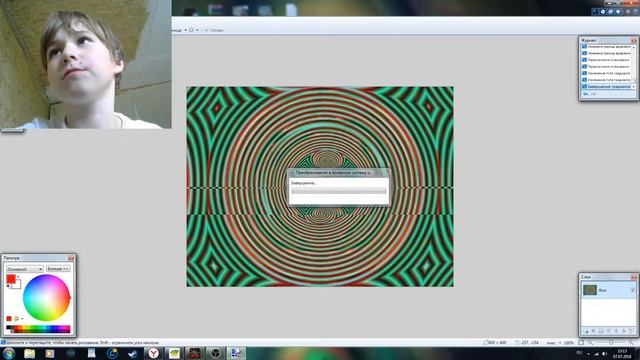The width and height of the screenshot is (640, 360).
Task: Close the Журнал history window
Action: point(634,40)
